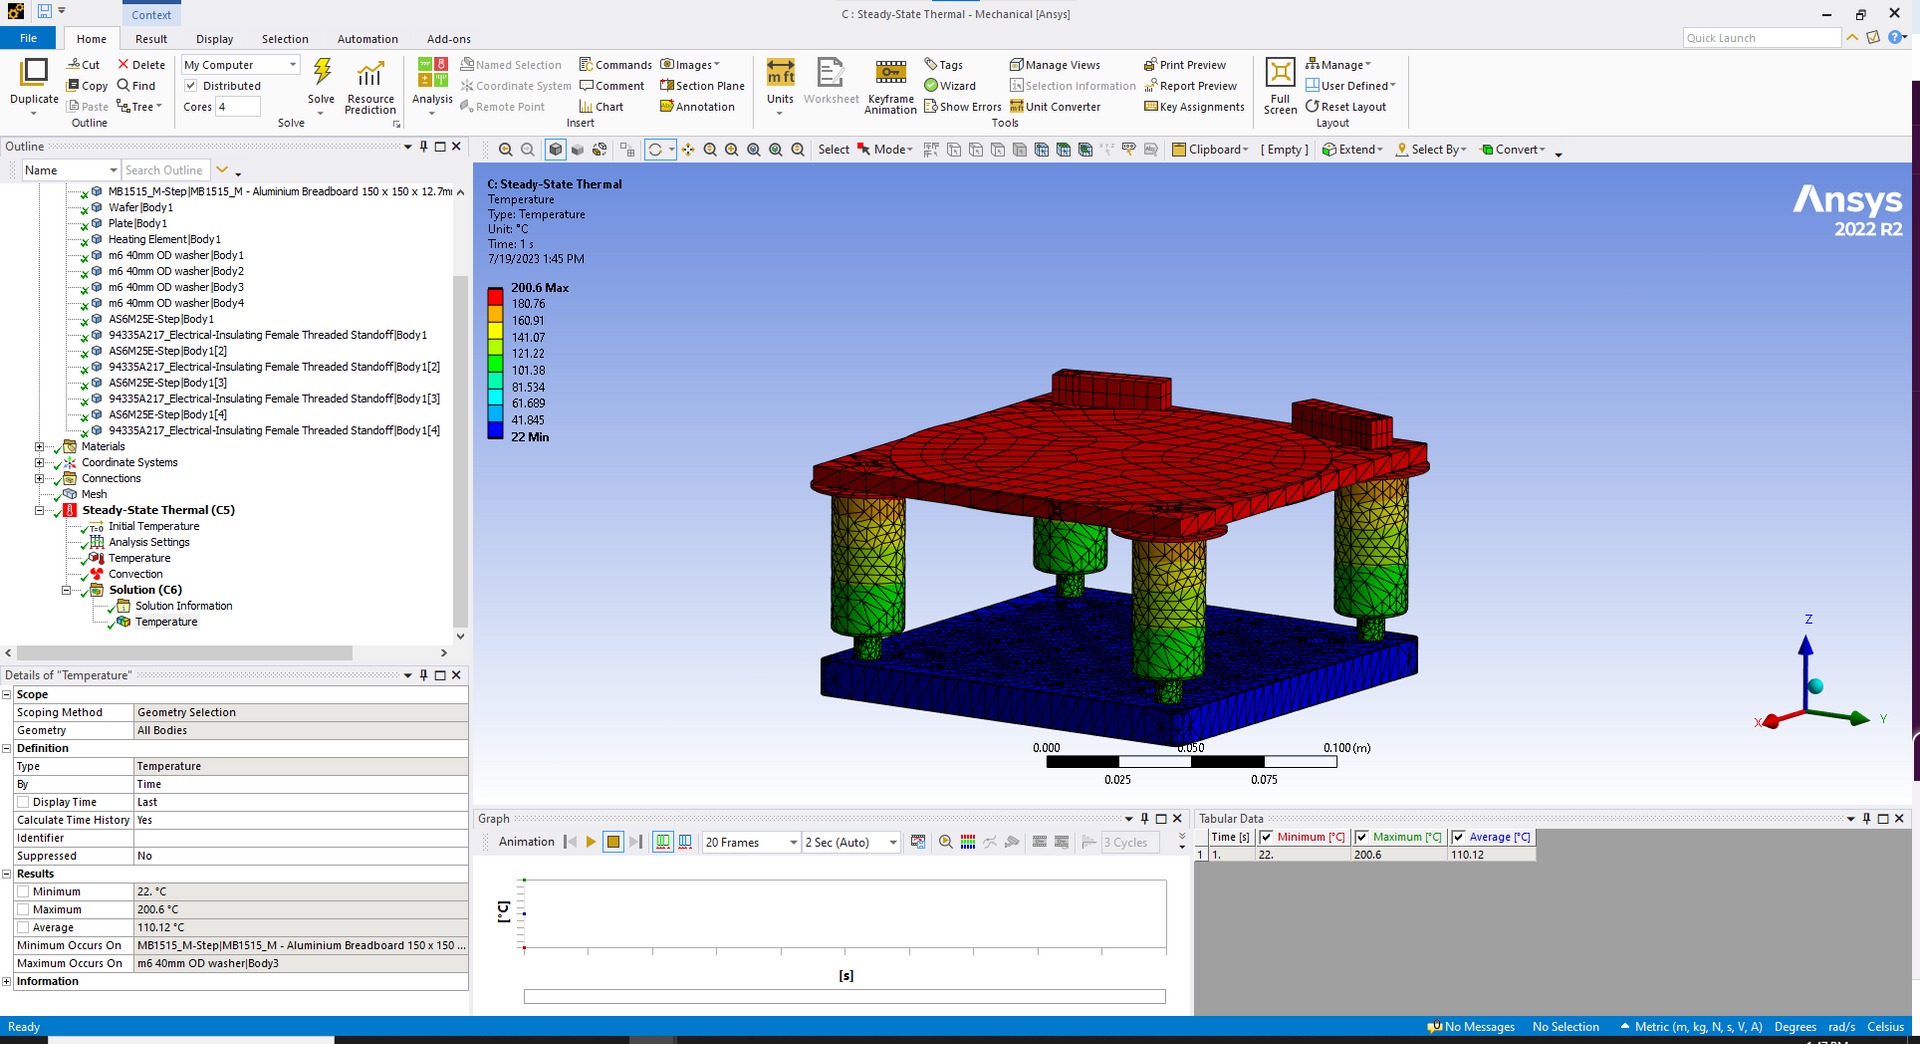This screenshot has height=1044, width=1920.
Task: Click Full Screen icon
Action: (x=1280, y=73)
